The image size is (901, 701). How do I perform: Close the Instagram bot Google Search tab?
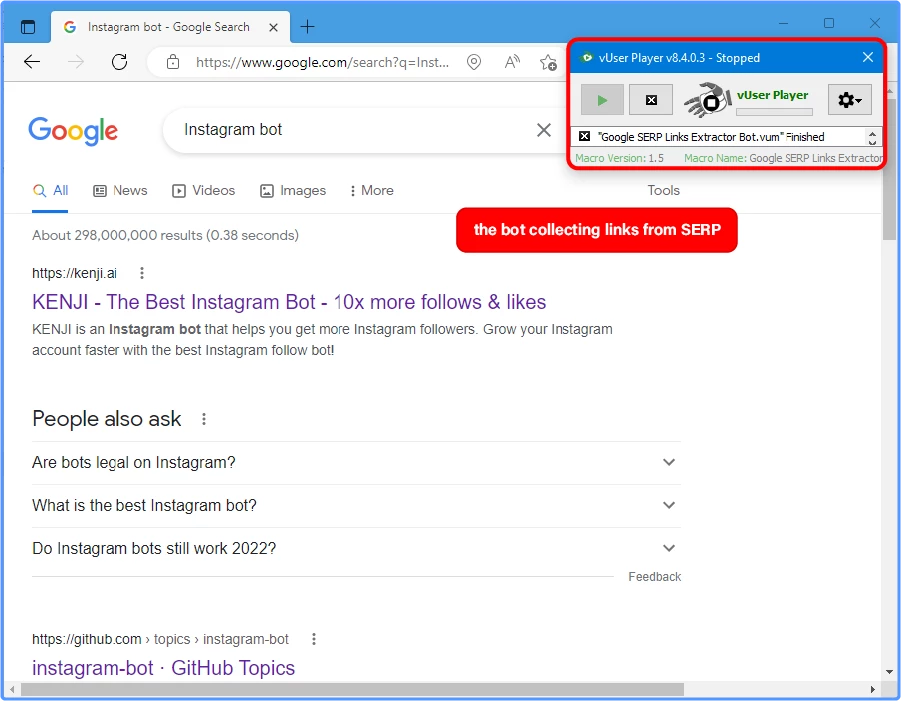[274, 27]
